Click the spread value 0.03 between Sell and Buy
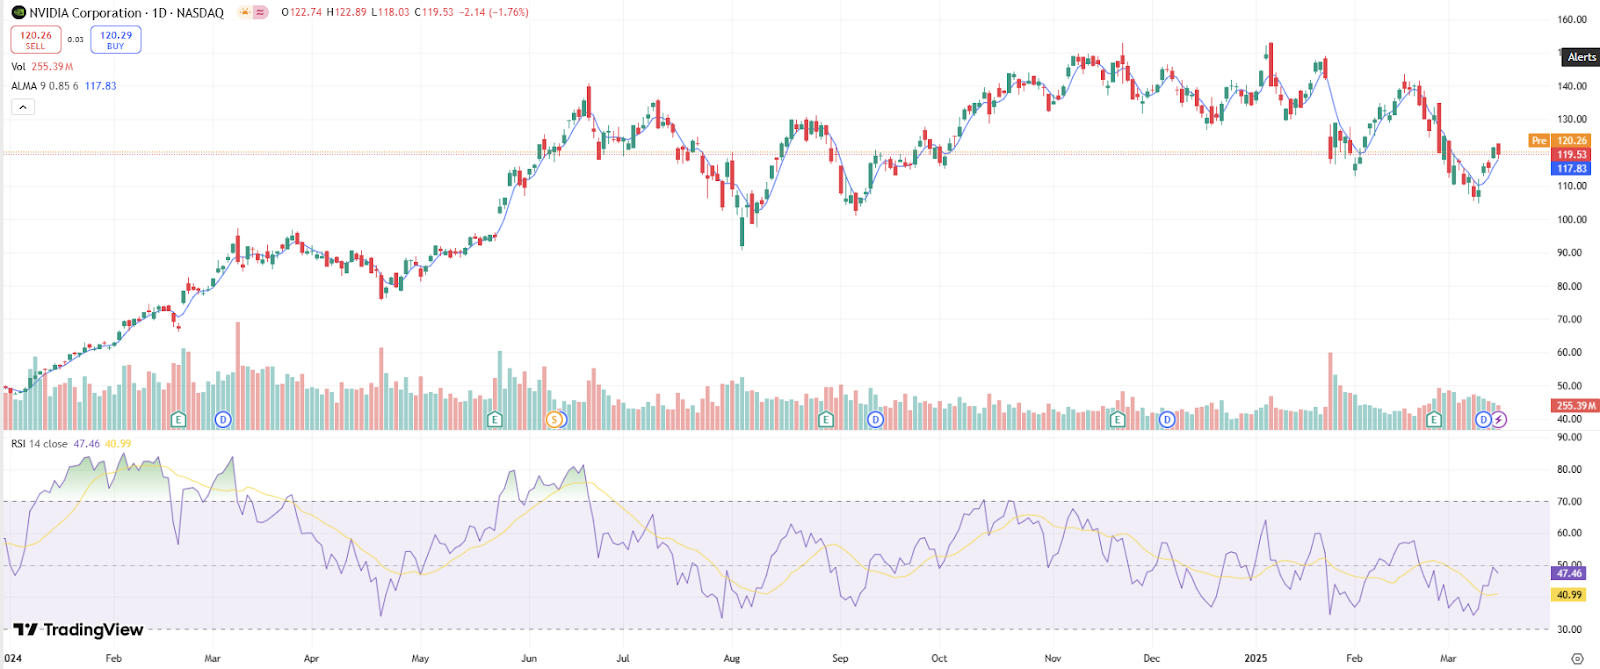 pos(76,40)
